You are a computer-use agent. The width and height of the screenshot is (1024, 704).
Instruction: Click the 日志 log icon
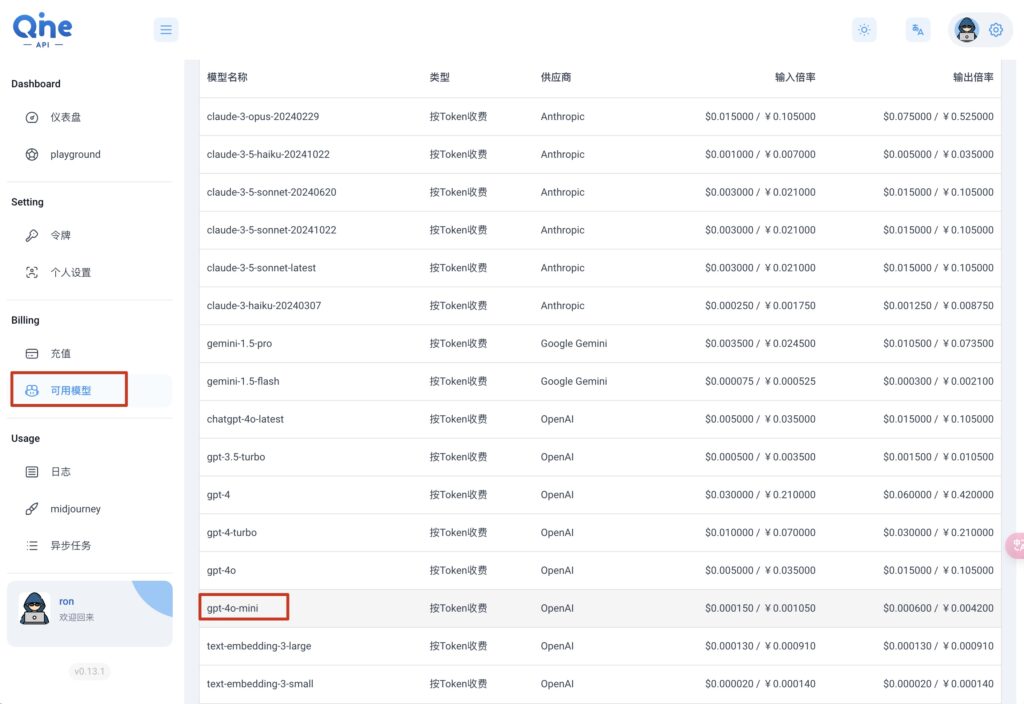point(32,472)
